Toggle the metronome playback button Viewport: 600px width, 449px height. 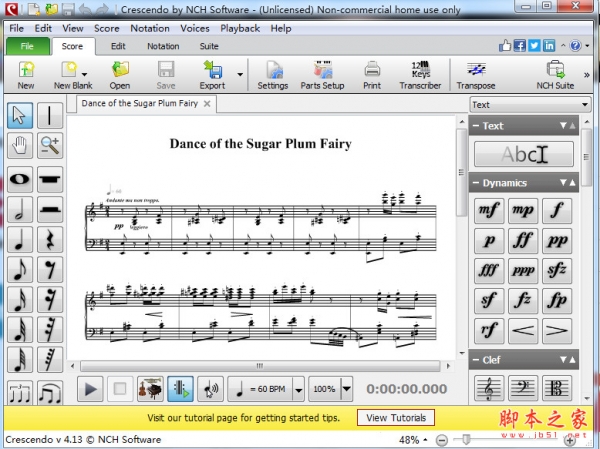tap(180, 389)
